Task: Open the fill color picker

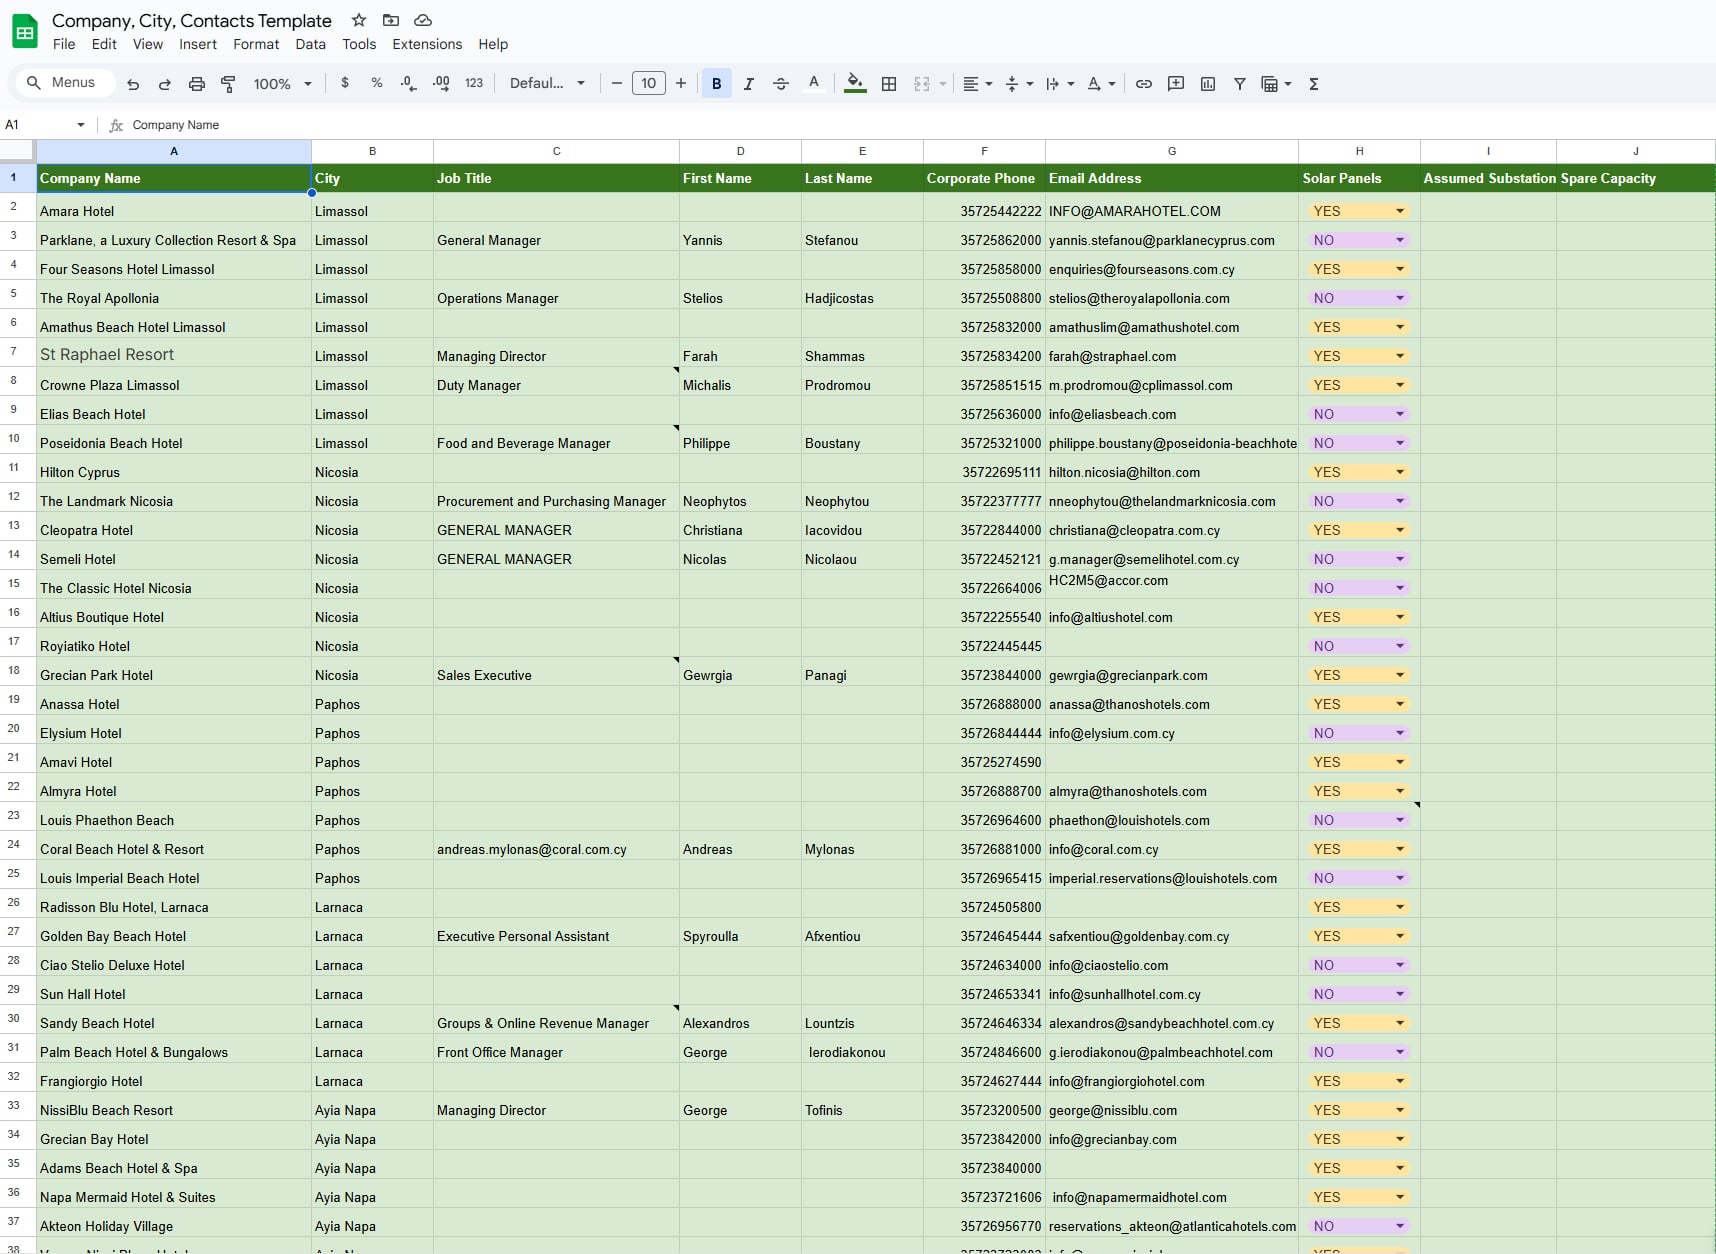Action: pos(855,84)
